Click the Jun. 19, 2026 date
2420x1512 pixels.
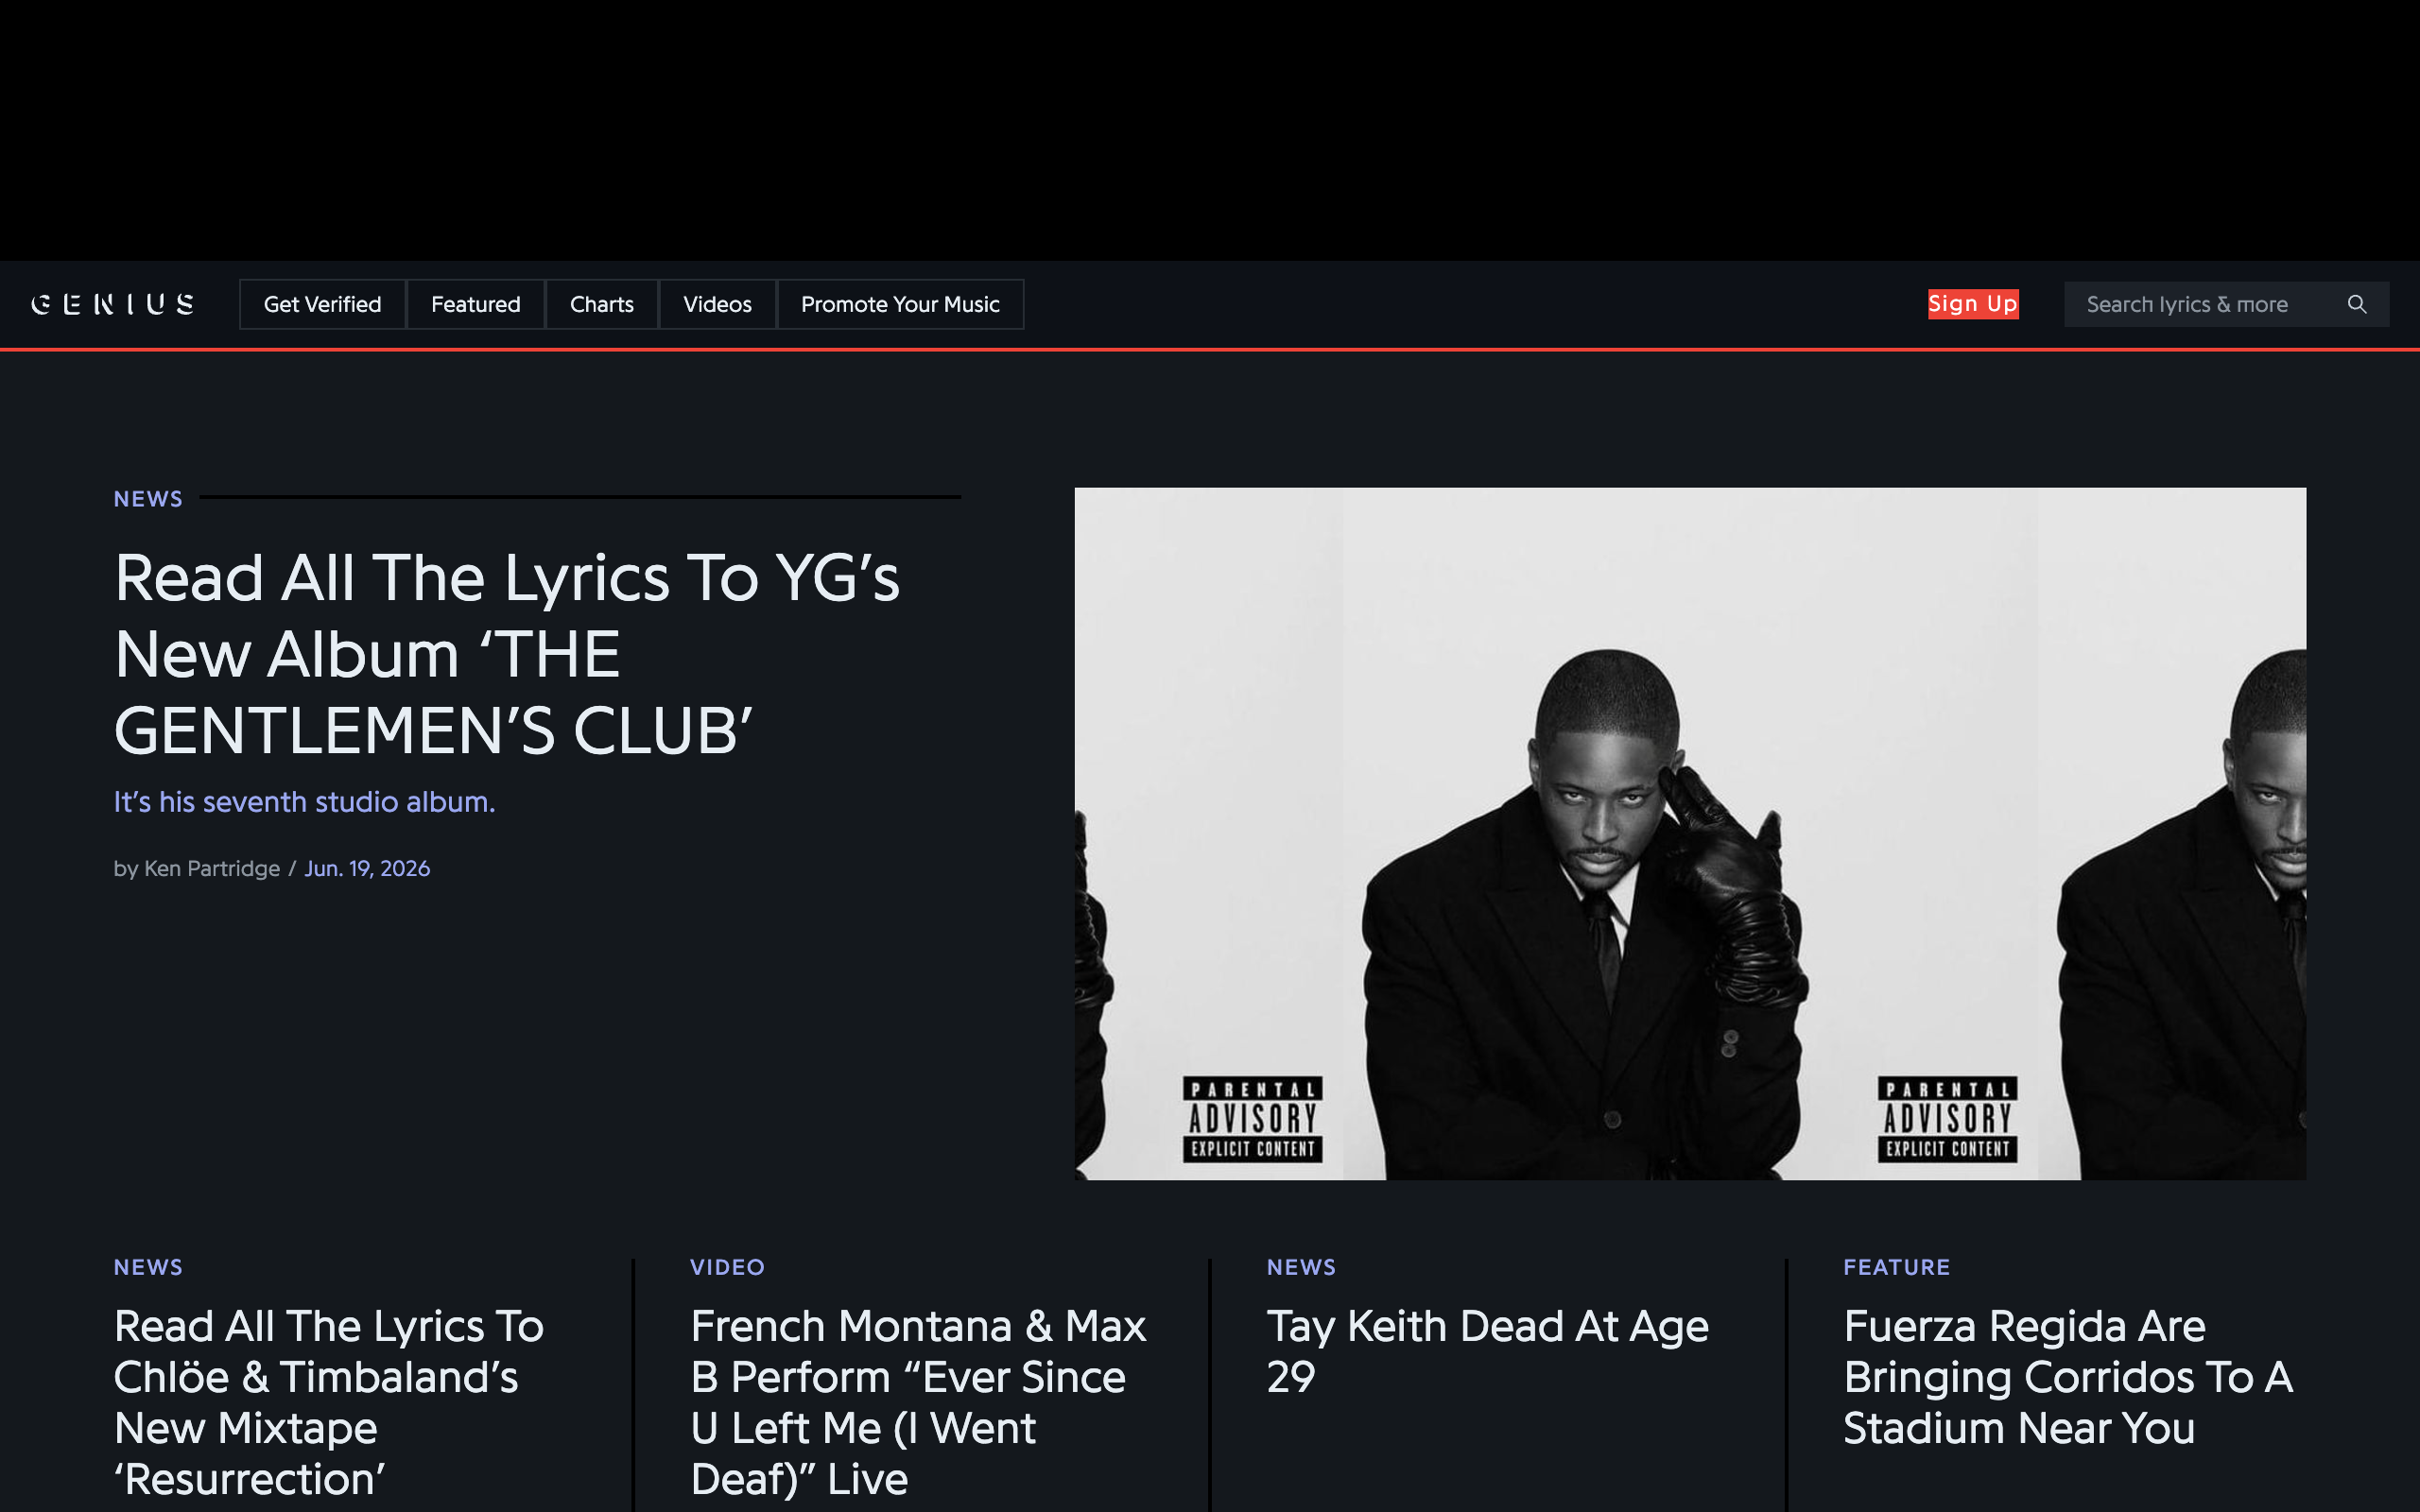pos(367,868)
